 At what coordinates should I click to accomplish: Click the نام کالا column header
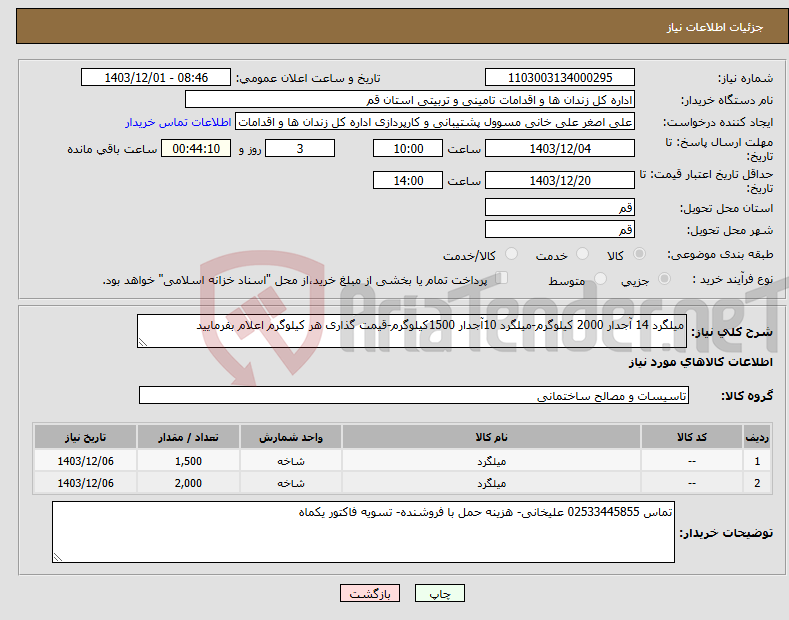pos(491,437)
